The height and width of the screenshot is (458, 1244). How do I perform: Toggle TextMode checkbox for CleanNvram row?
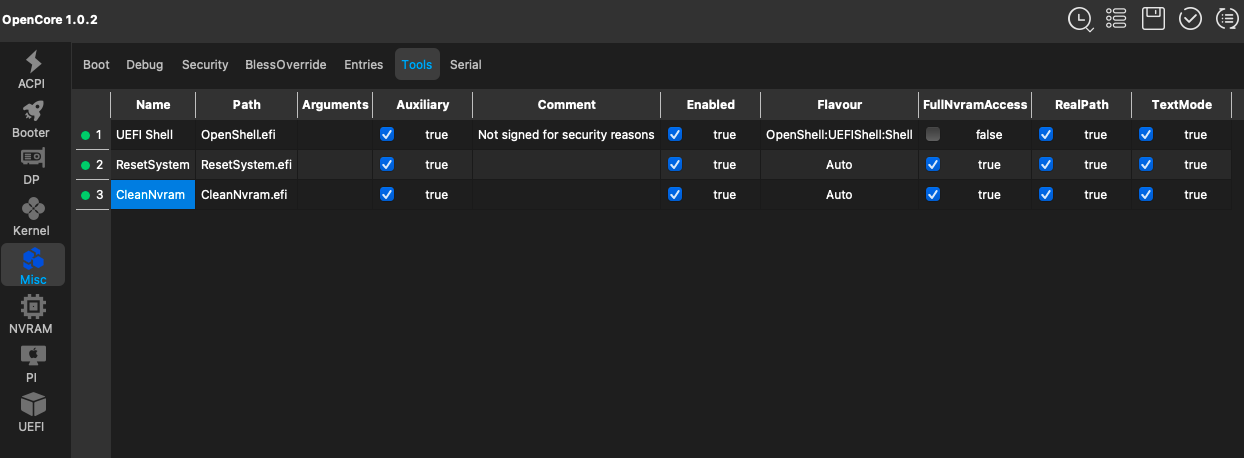(x=1146, y=195)
